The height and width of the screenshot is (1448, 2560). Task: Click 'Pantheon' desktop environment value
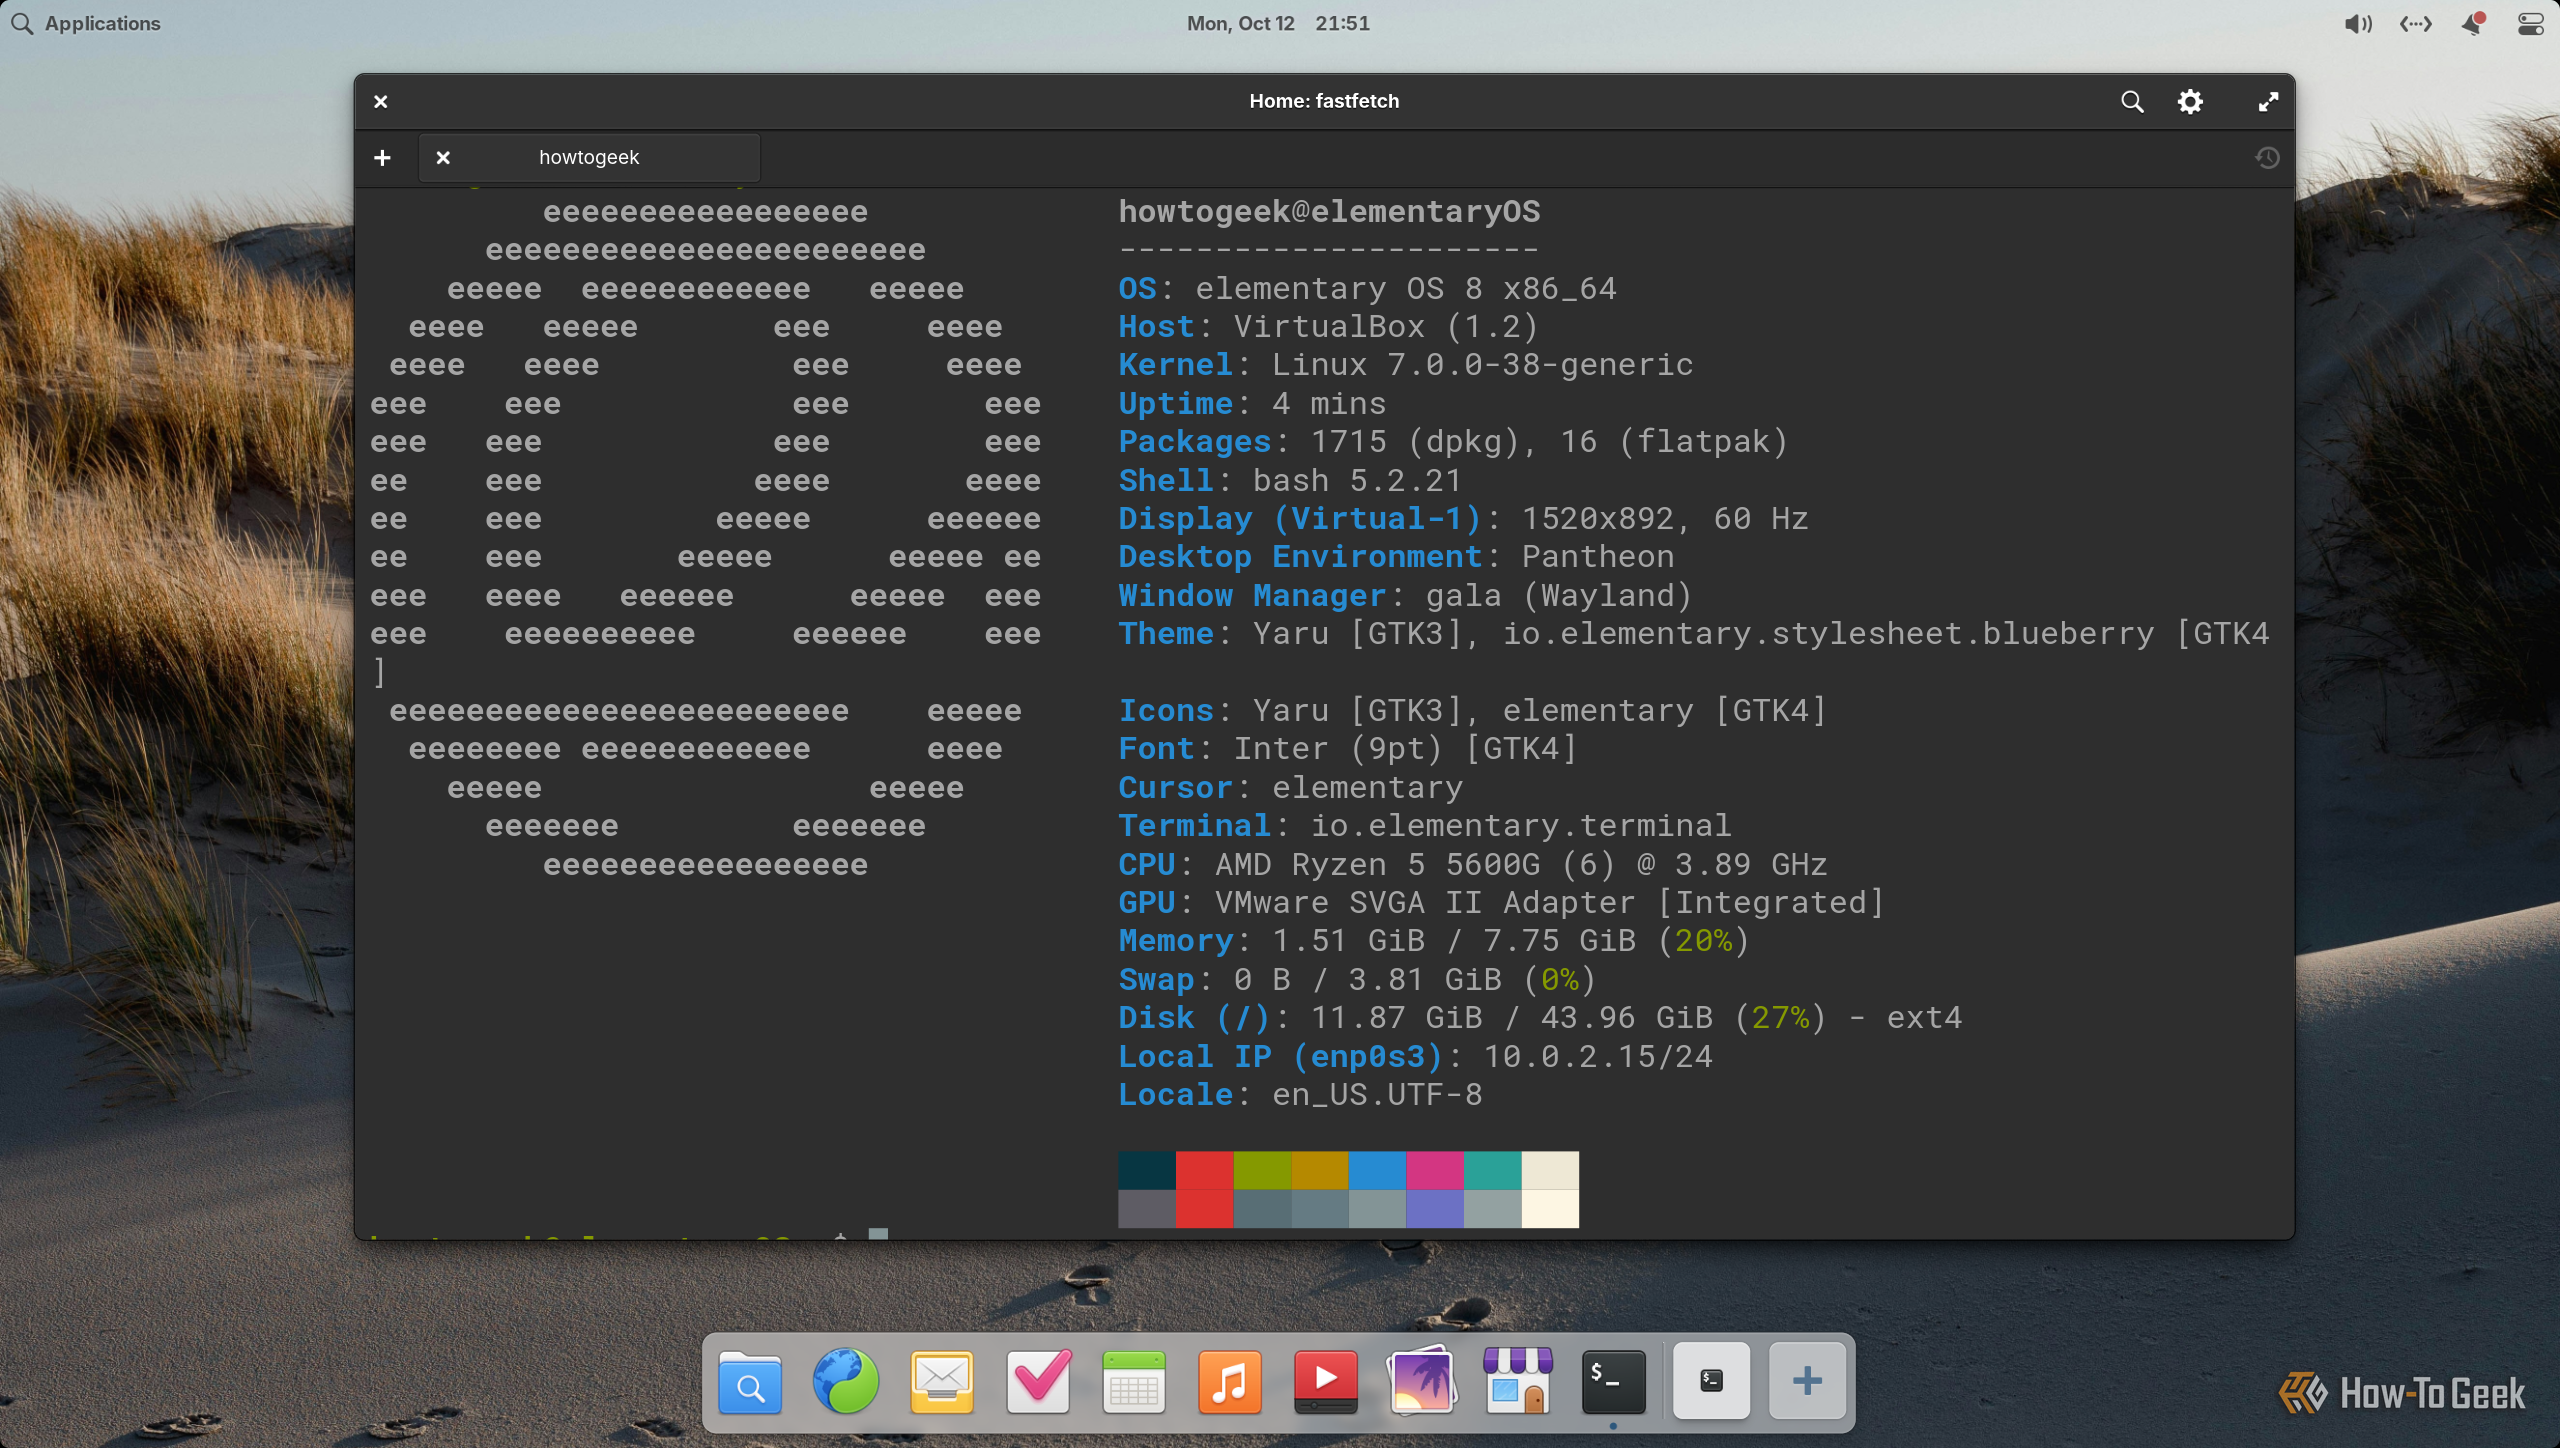(x=1598, y=557)
